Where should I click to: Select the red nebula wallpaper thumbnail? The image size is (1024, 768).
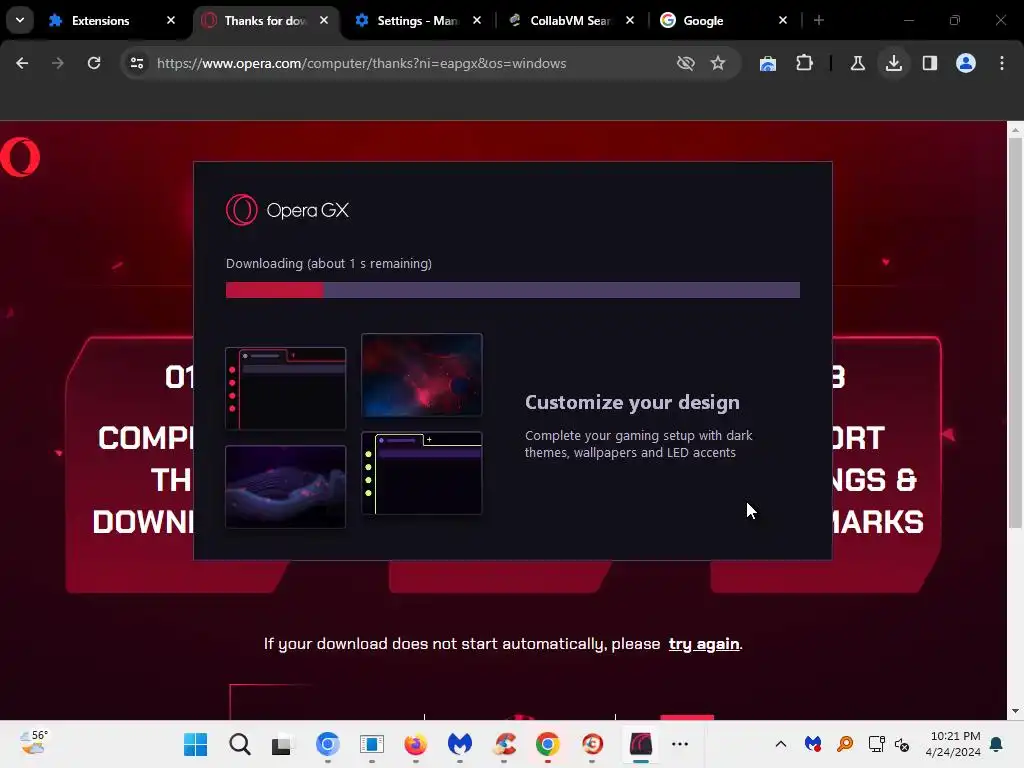pos(422,375)
